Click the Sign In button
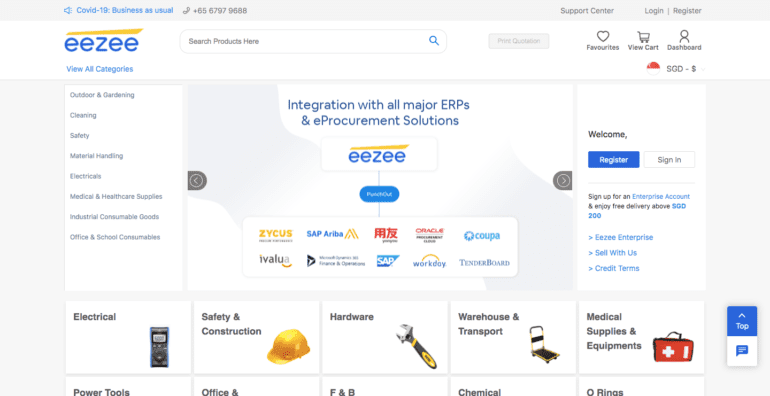The height and width of the screenshot is (396, 770). point(669,160)
